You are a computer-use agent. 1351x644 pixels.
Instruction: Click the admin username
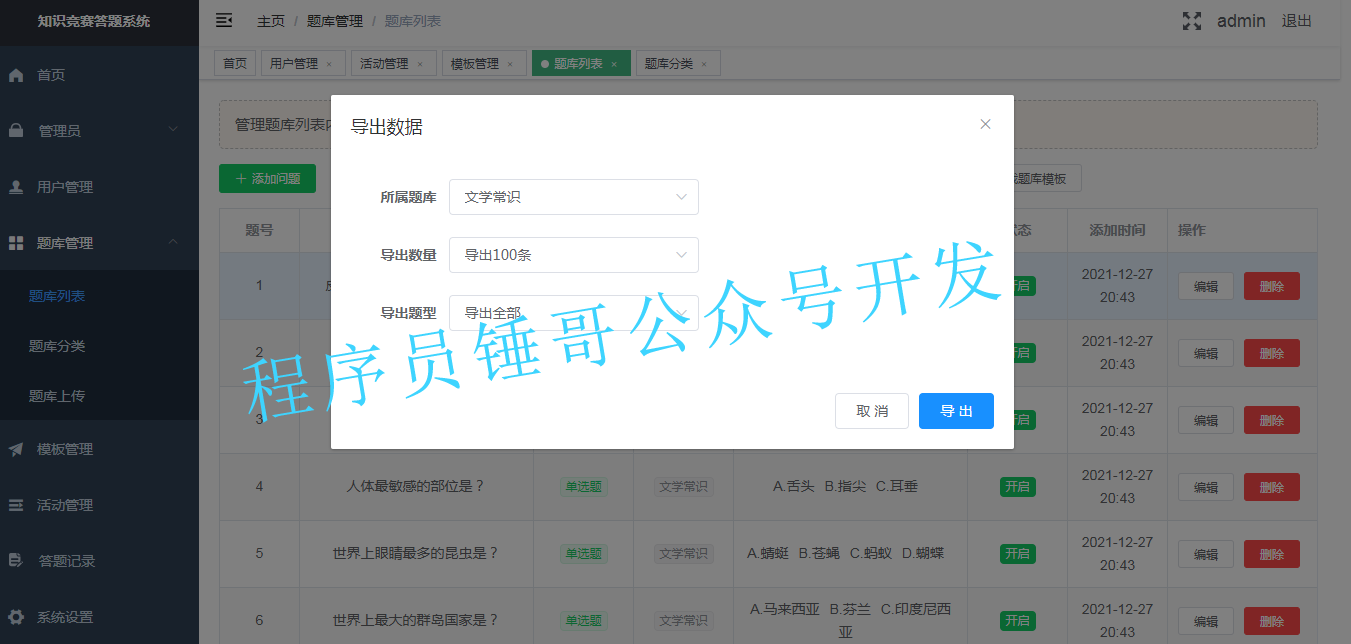(x=1241, y=21)
